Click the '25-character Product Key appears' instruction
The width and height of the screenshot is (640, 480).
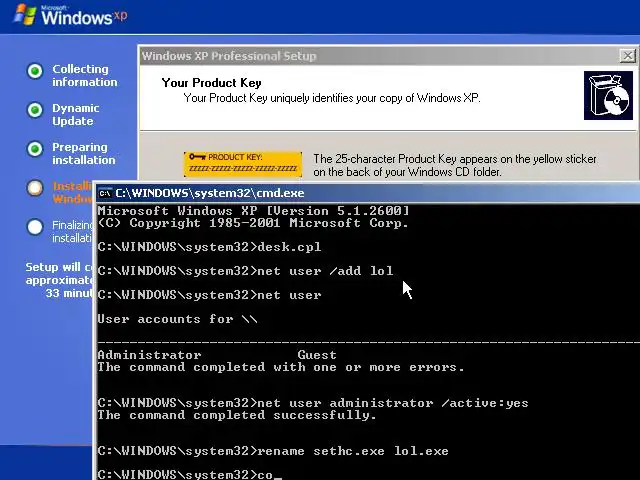(x=455, y=165)
